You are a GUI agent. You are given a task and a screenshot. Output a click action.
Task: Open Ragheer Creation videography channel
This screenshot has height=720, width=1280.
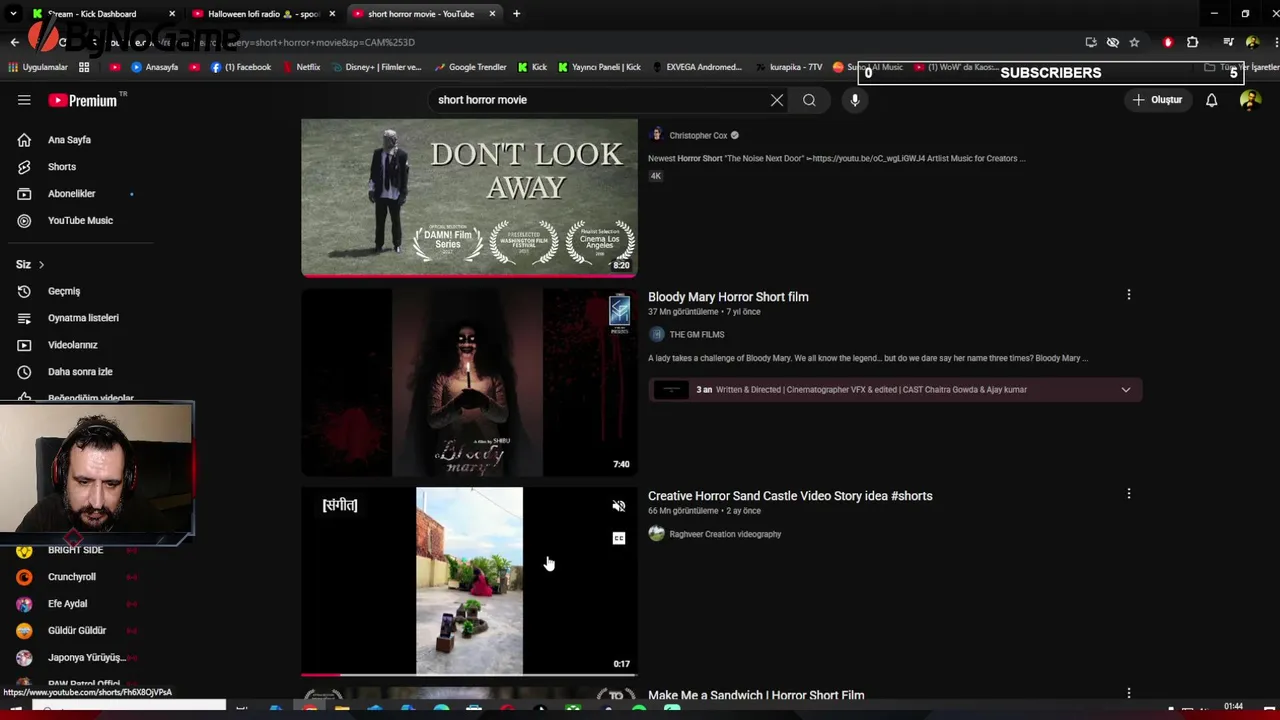(725, 534)
